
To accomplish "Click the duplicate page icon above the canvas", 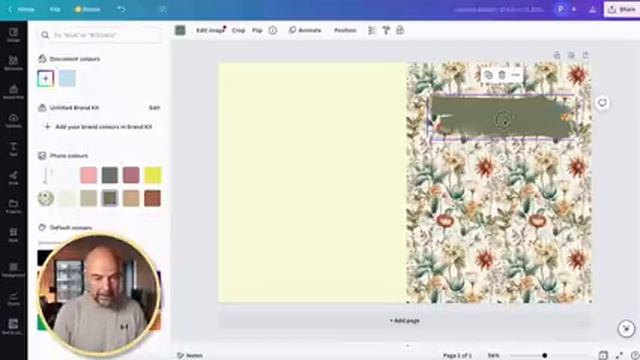I will (x=571, y=55).
